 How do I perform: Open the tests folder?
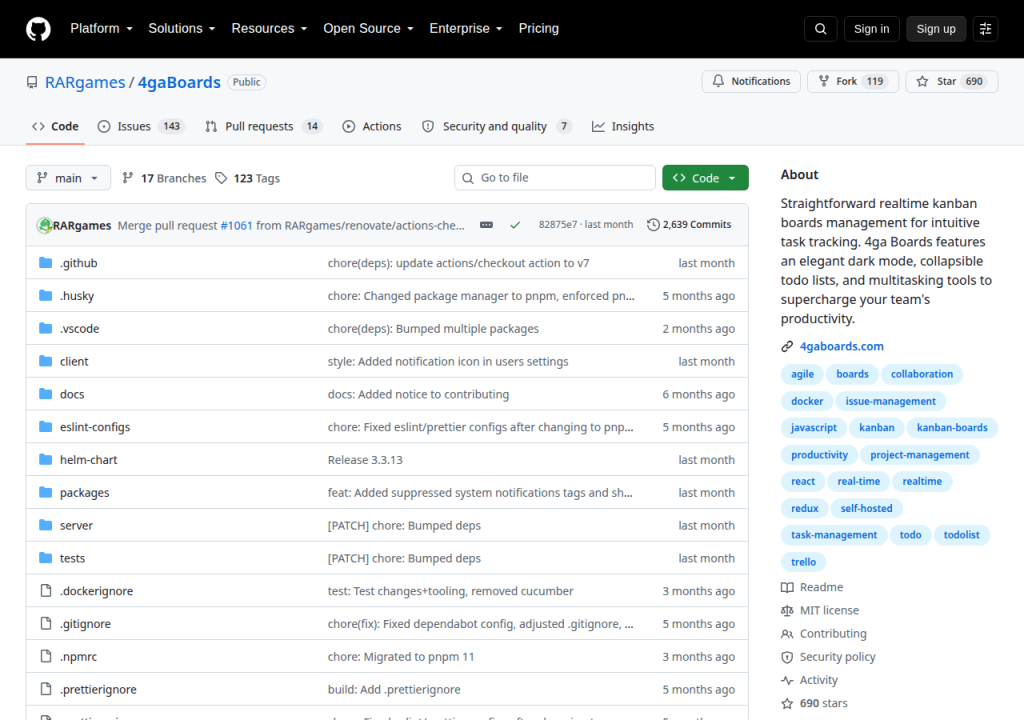click(72, 559)
